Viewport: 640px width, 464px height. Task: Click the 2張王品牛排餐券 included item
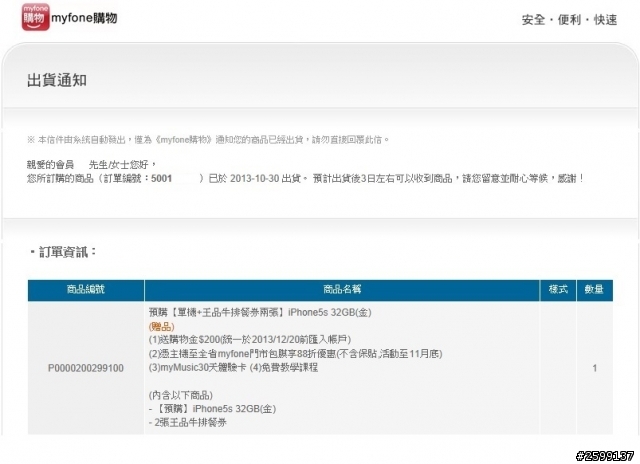click(x=188, y=422)
